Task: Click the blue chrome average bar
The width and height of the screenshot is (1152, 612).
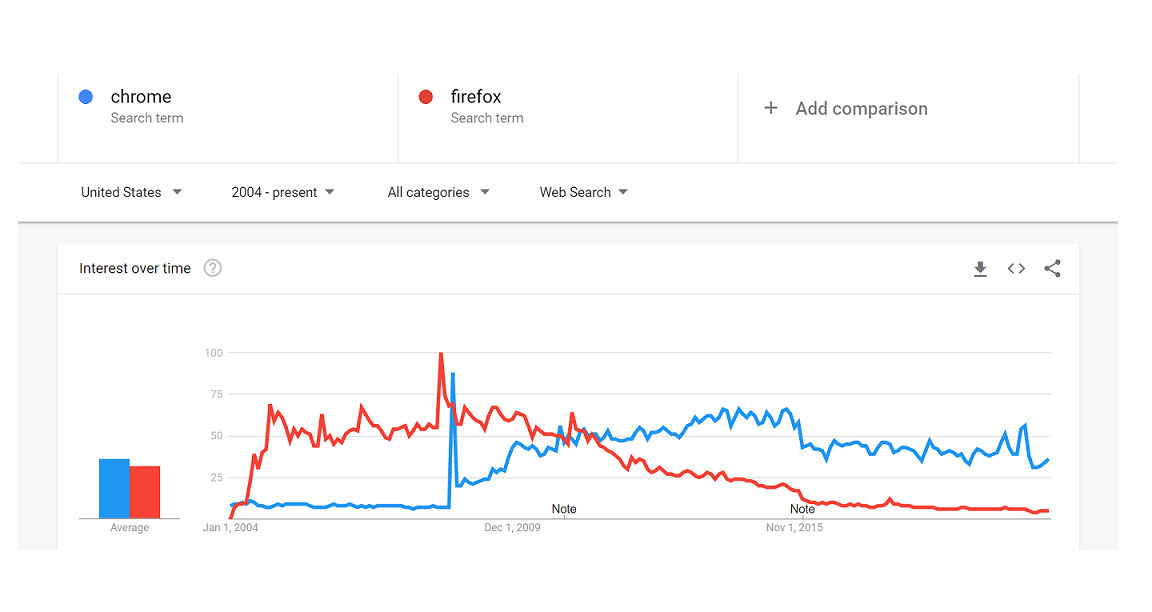Action: (x=114, y=488)
